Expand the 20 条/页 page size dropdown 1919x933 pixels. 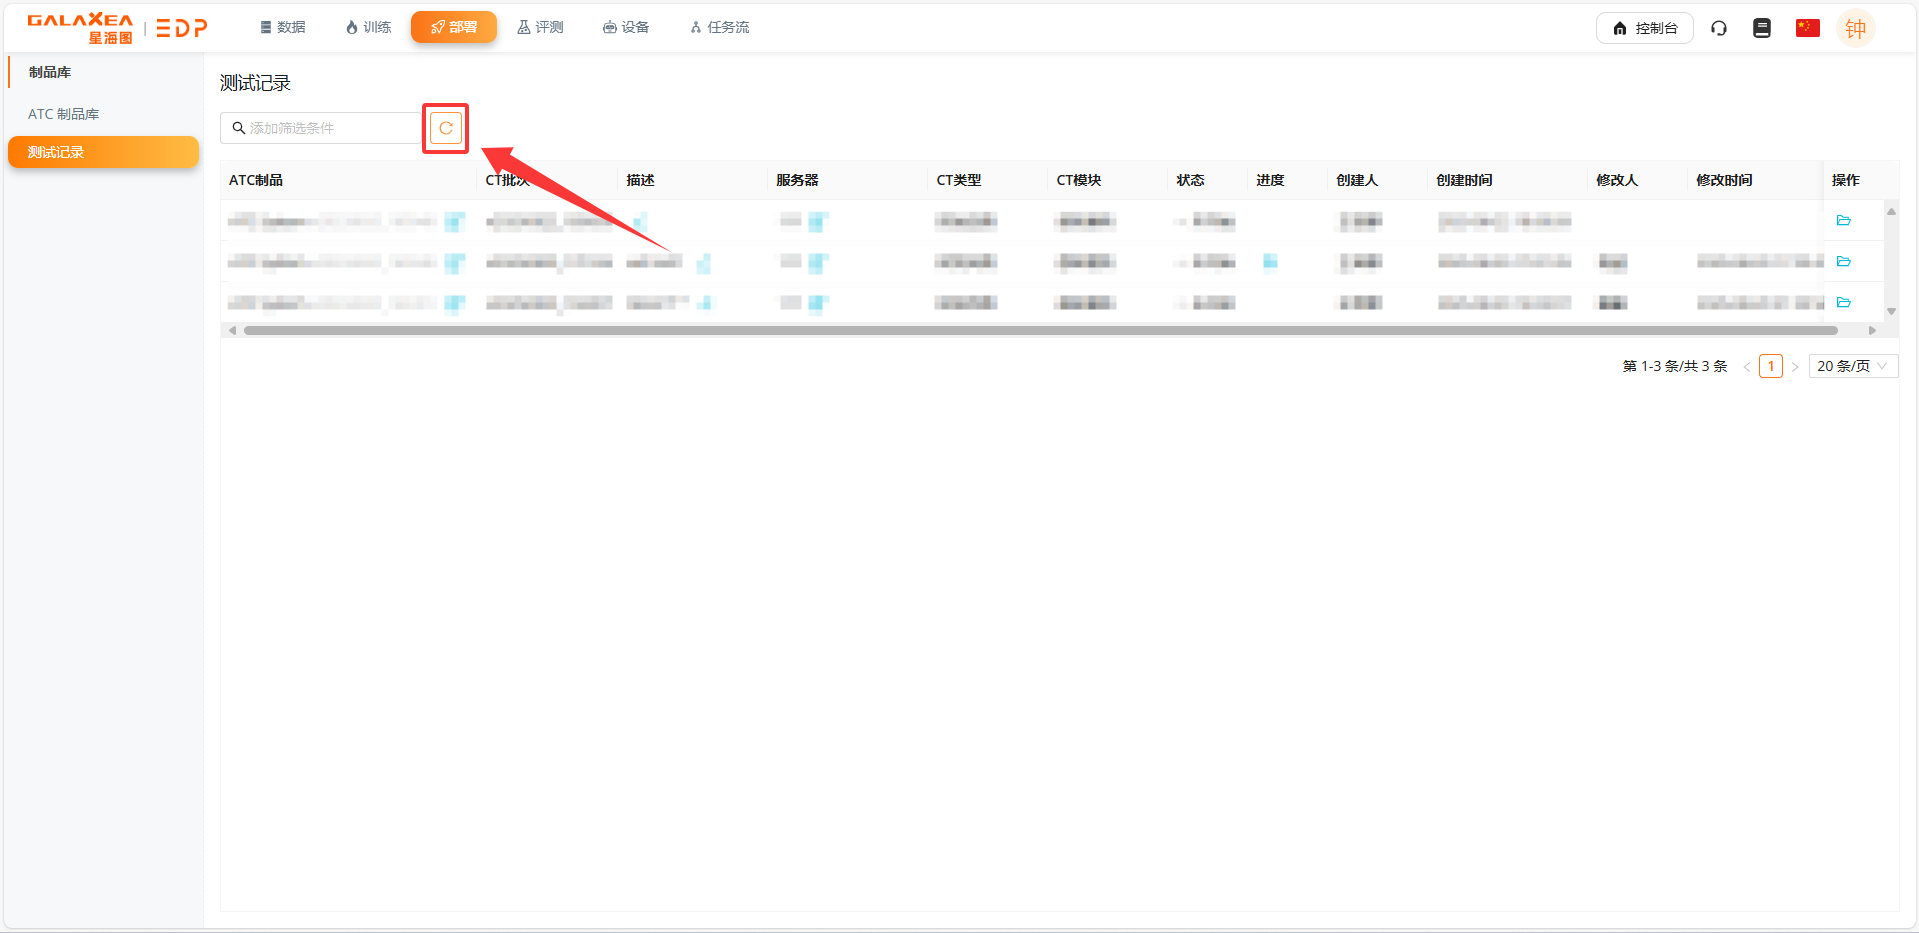pos(1852,366)
